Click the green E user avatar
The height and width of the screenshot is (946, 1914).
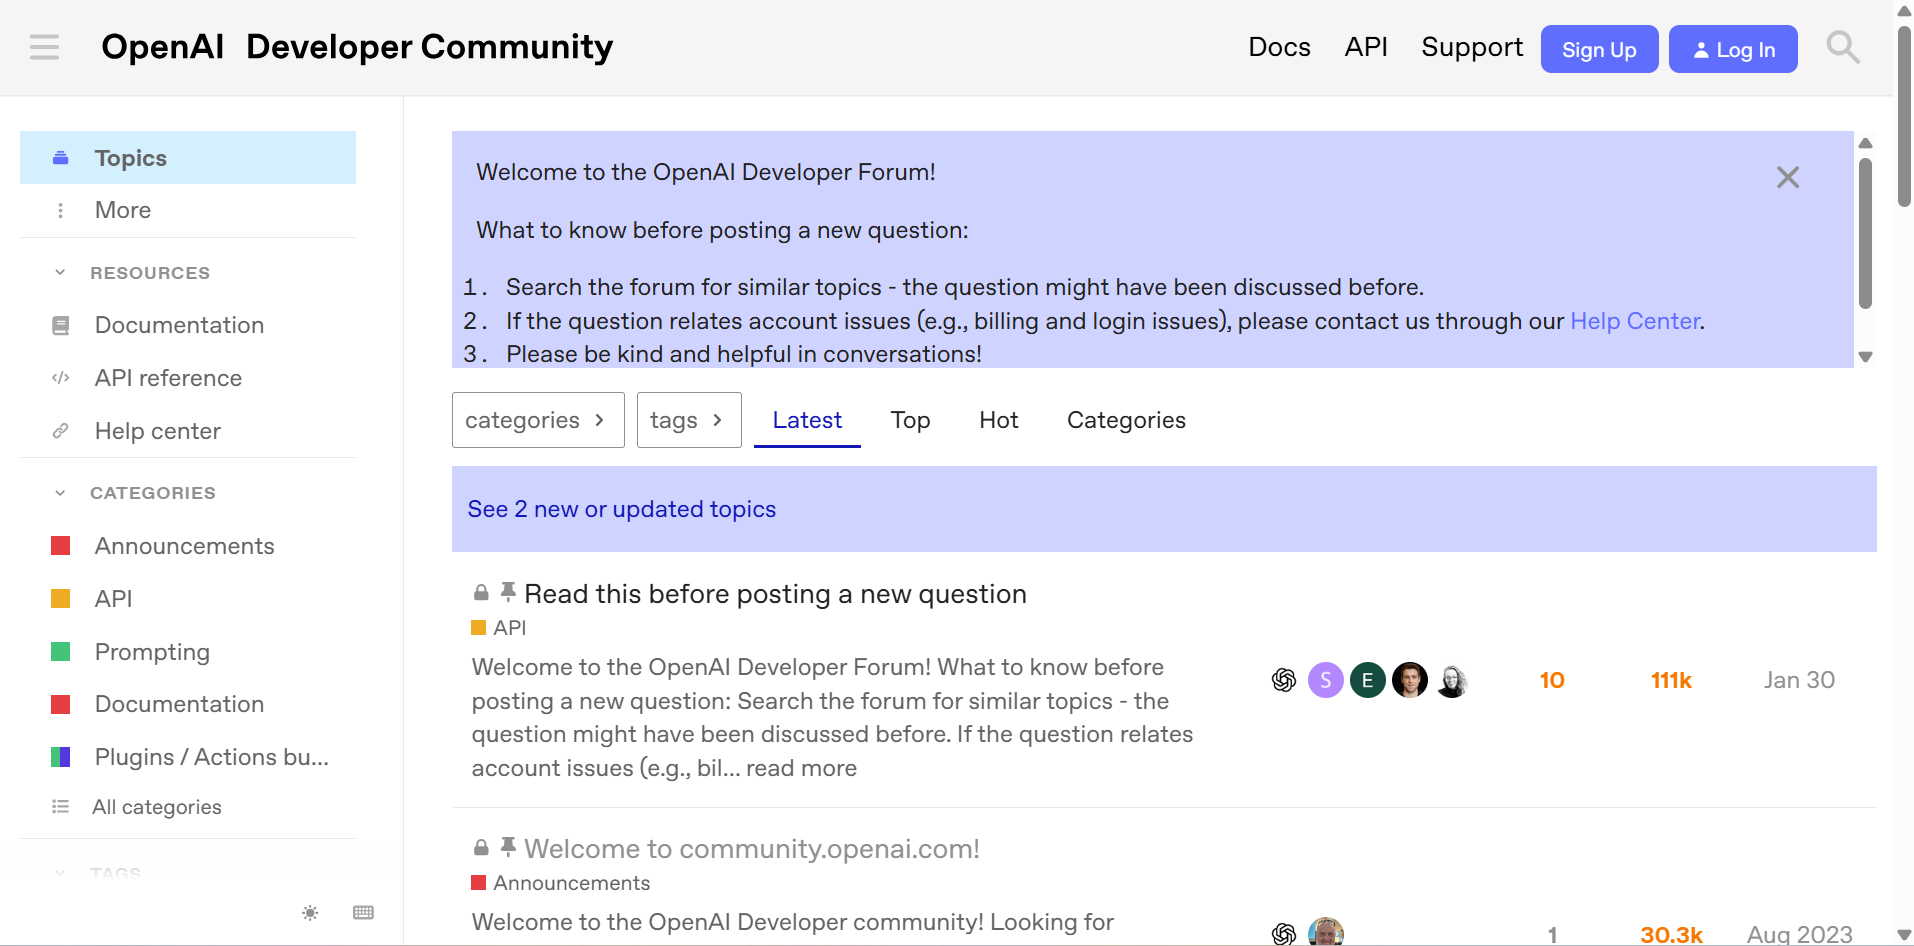[x=1367, y=680]
